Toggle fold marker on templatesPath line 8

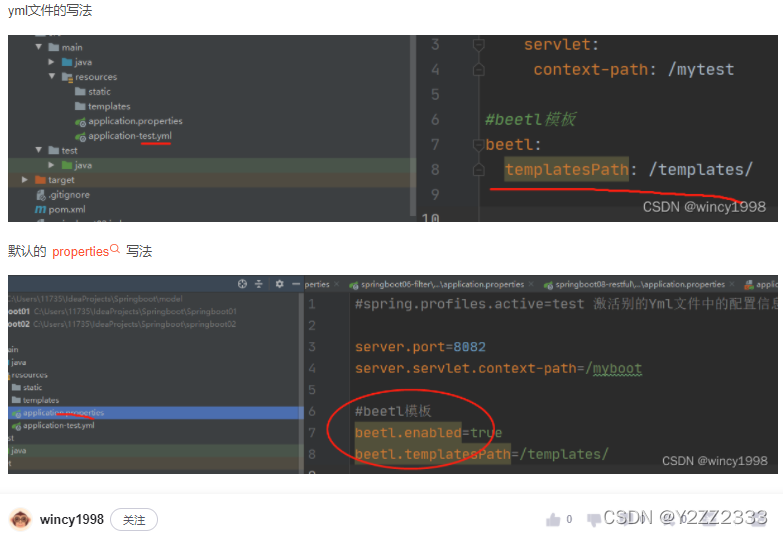(x=478, y=170)
